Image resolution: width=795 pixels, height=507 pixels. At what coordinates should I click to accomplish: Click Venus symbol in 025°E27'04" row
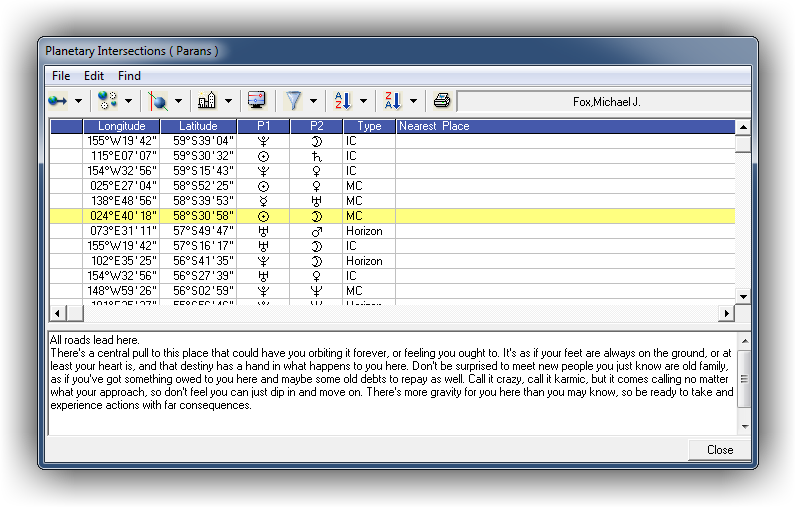pos(316,186)
